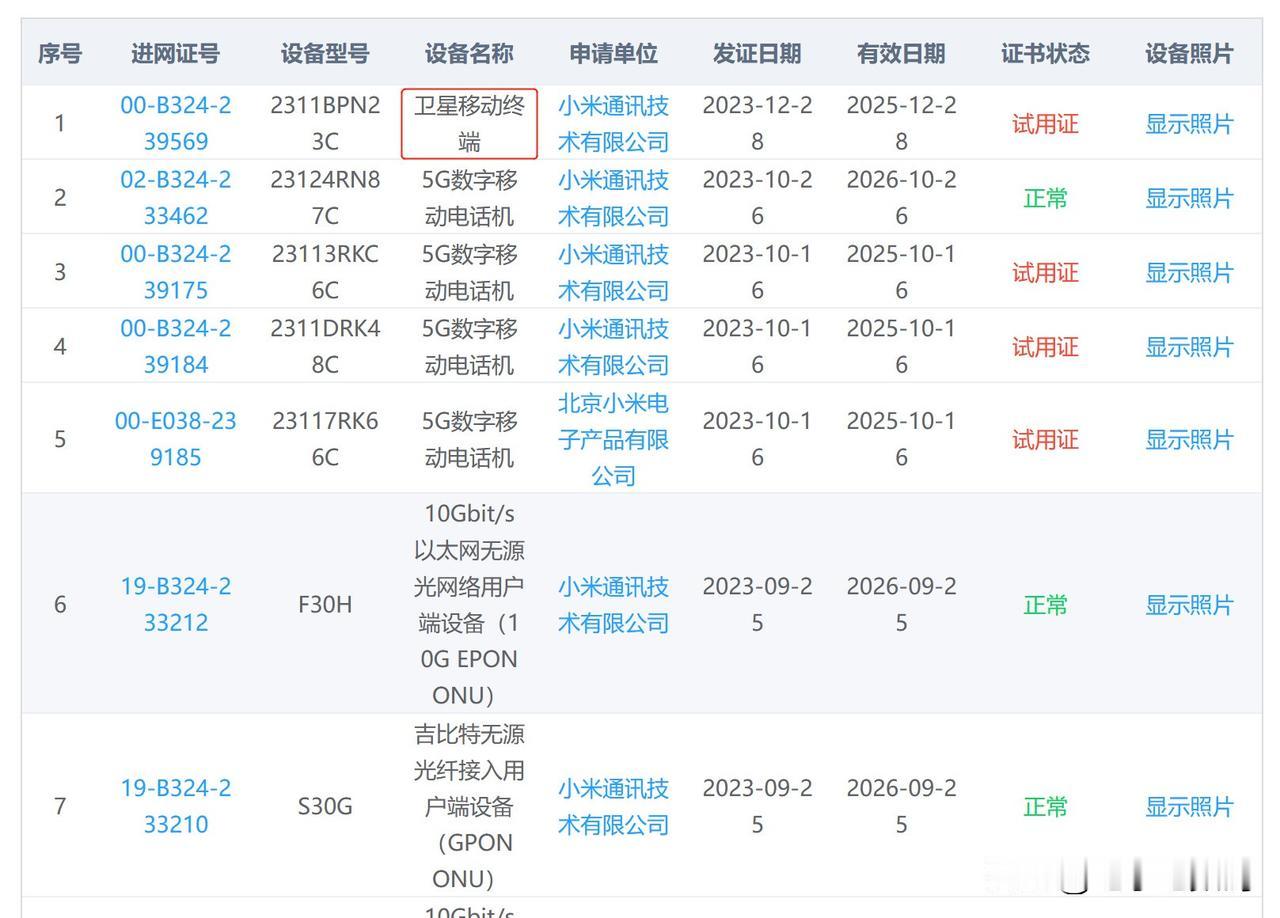Click 试用证 status in the 2311DRK48C row
This screenshot has width=1280, height=918.
(1045, 346)
